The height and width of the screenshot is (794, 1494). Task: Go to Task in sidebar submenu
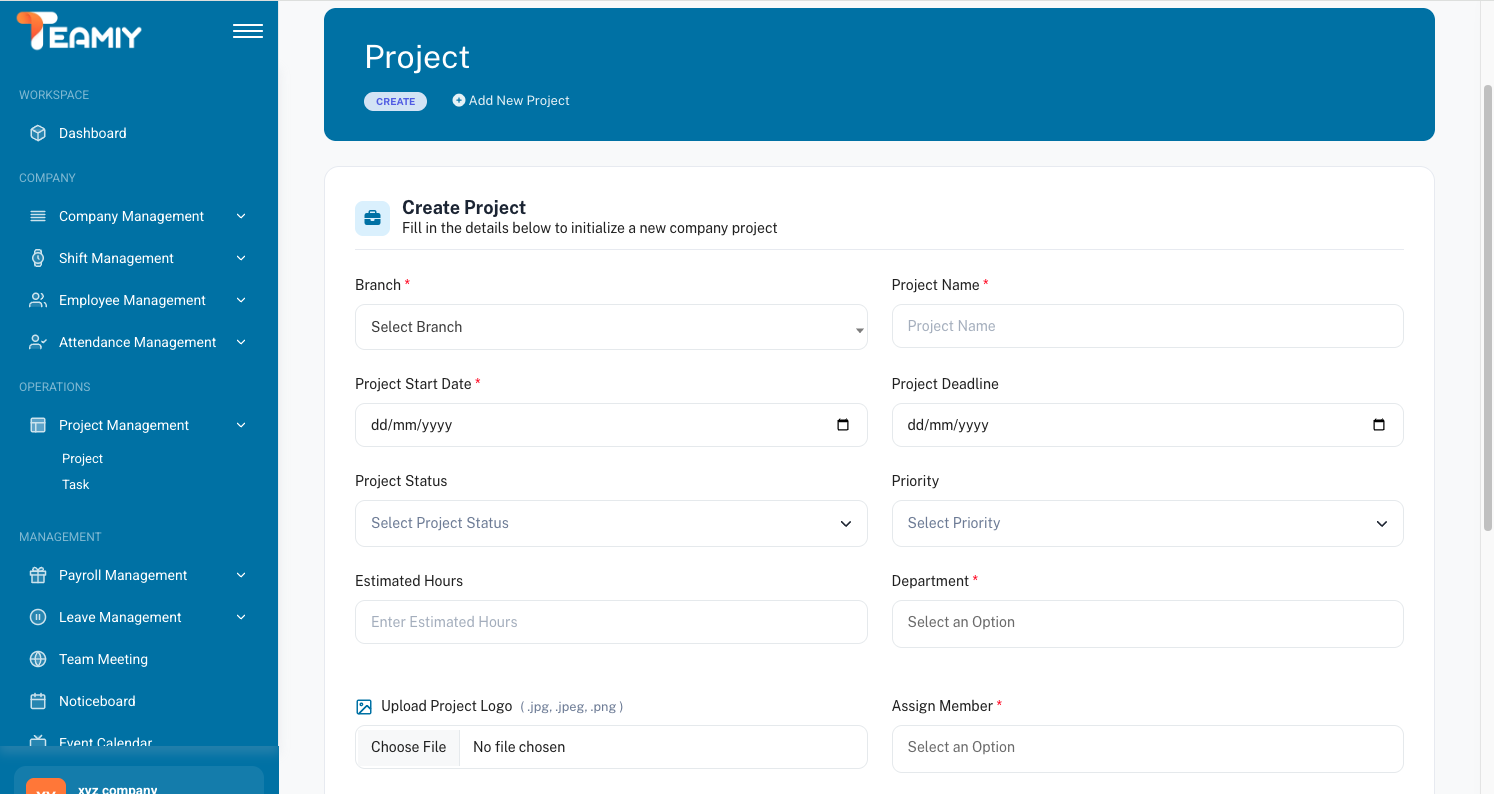point(76,485)
